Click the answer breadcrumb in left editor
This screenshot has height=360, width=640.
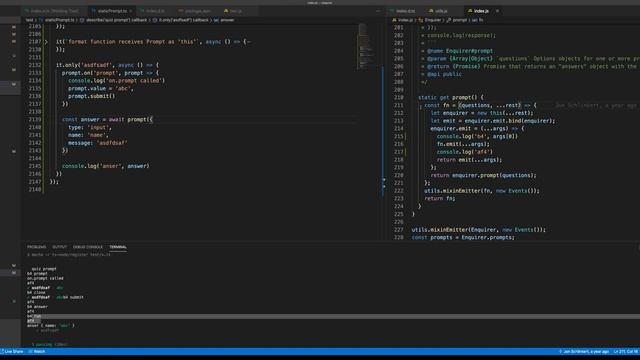(x=224, y=20)
